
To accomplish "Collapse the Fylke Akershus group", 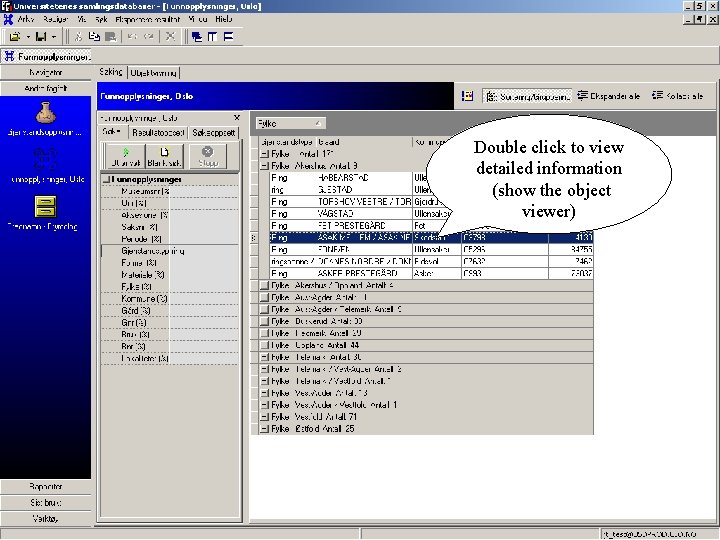I will coord(264,166).
